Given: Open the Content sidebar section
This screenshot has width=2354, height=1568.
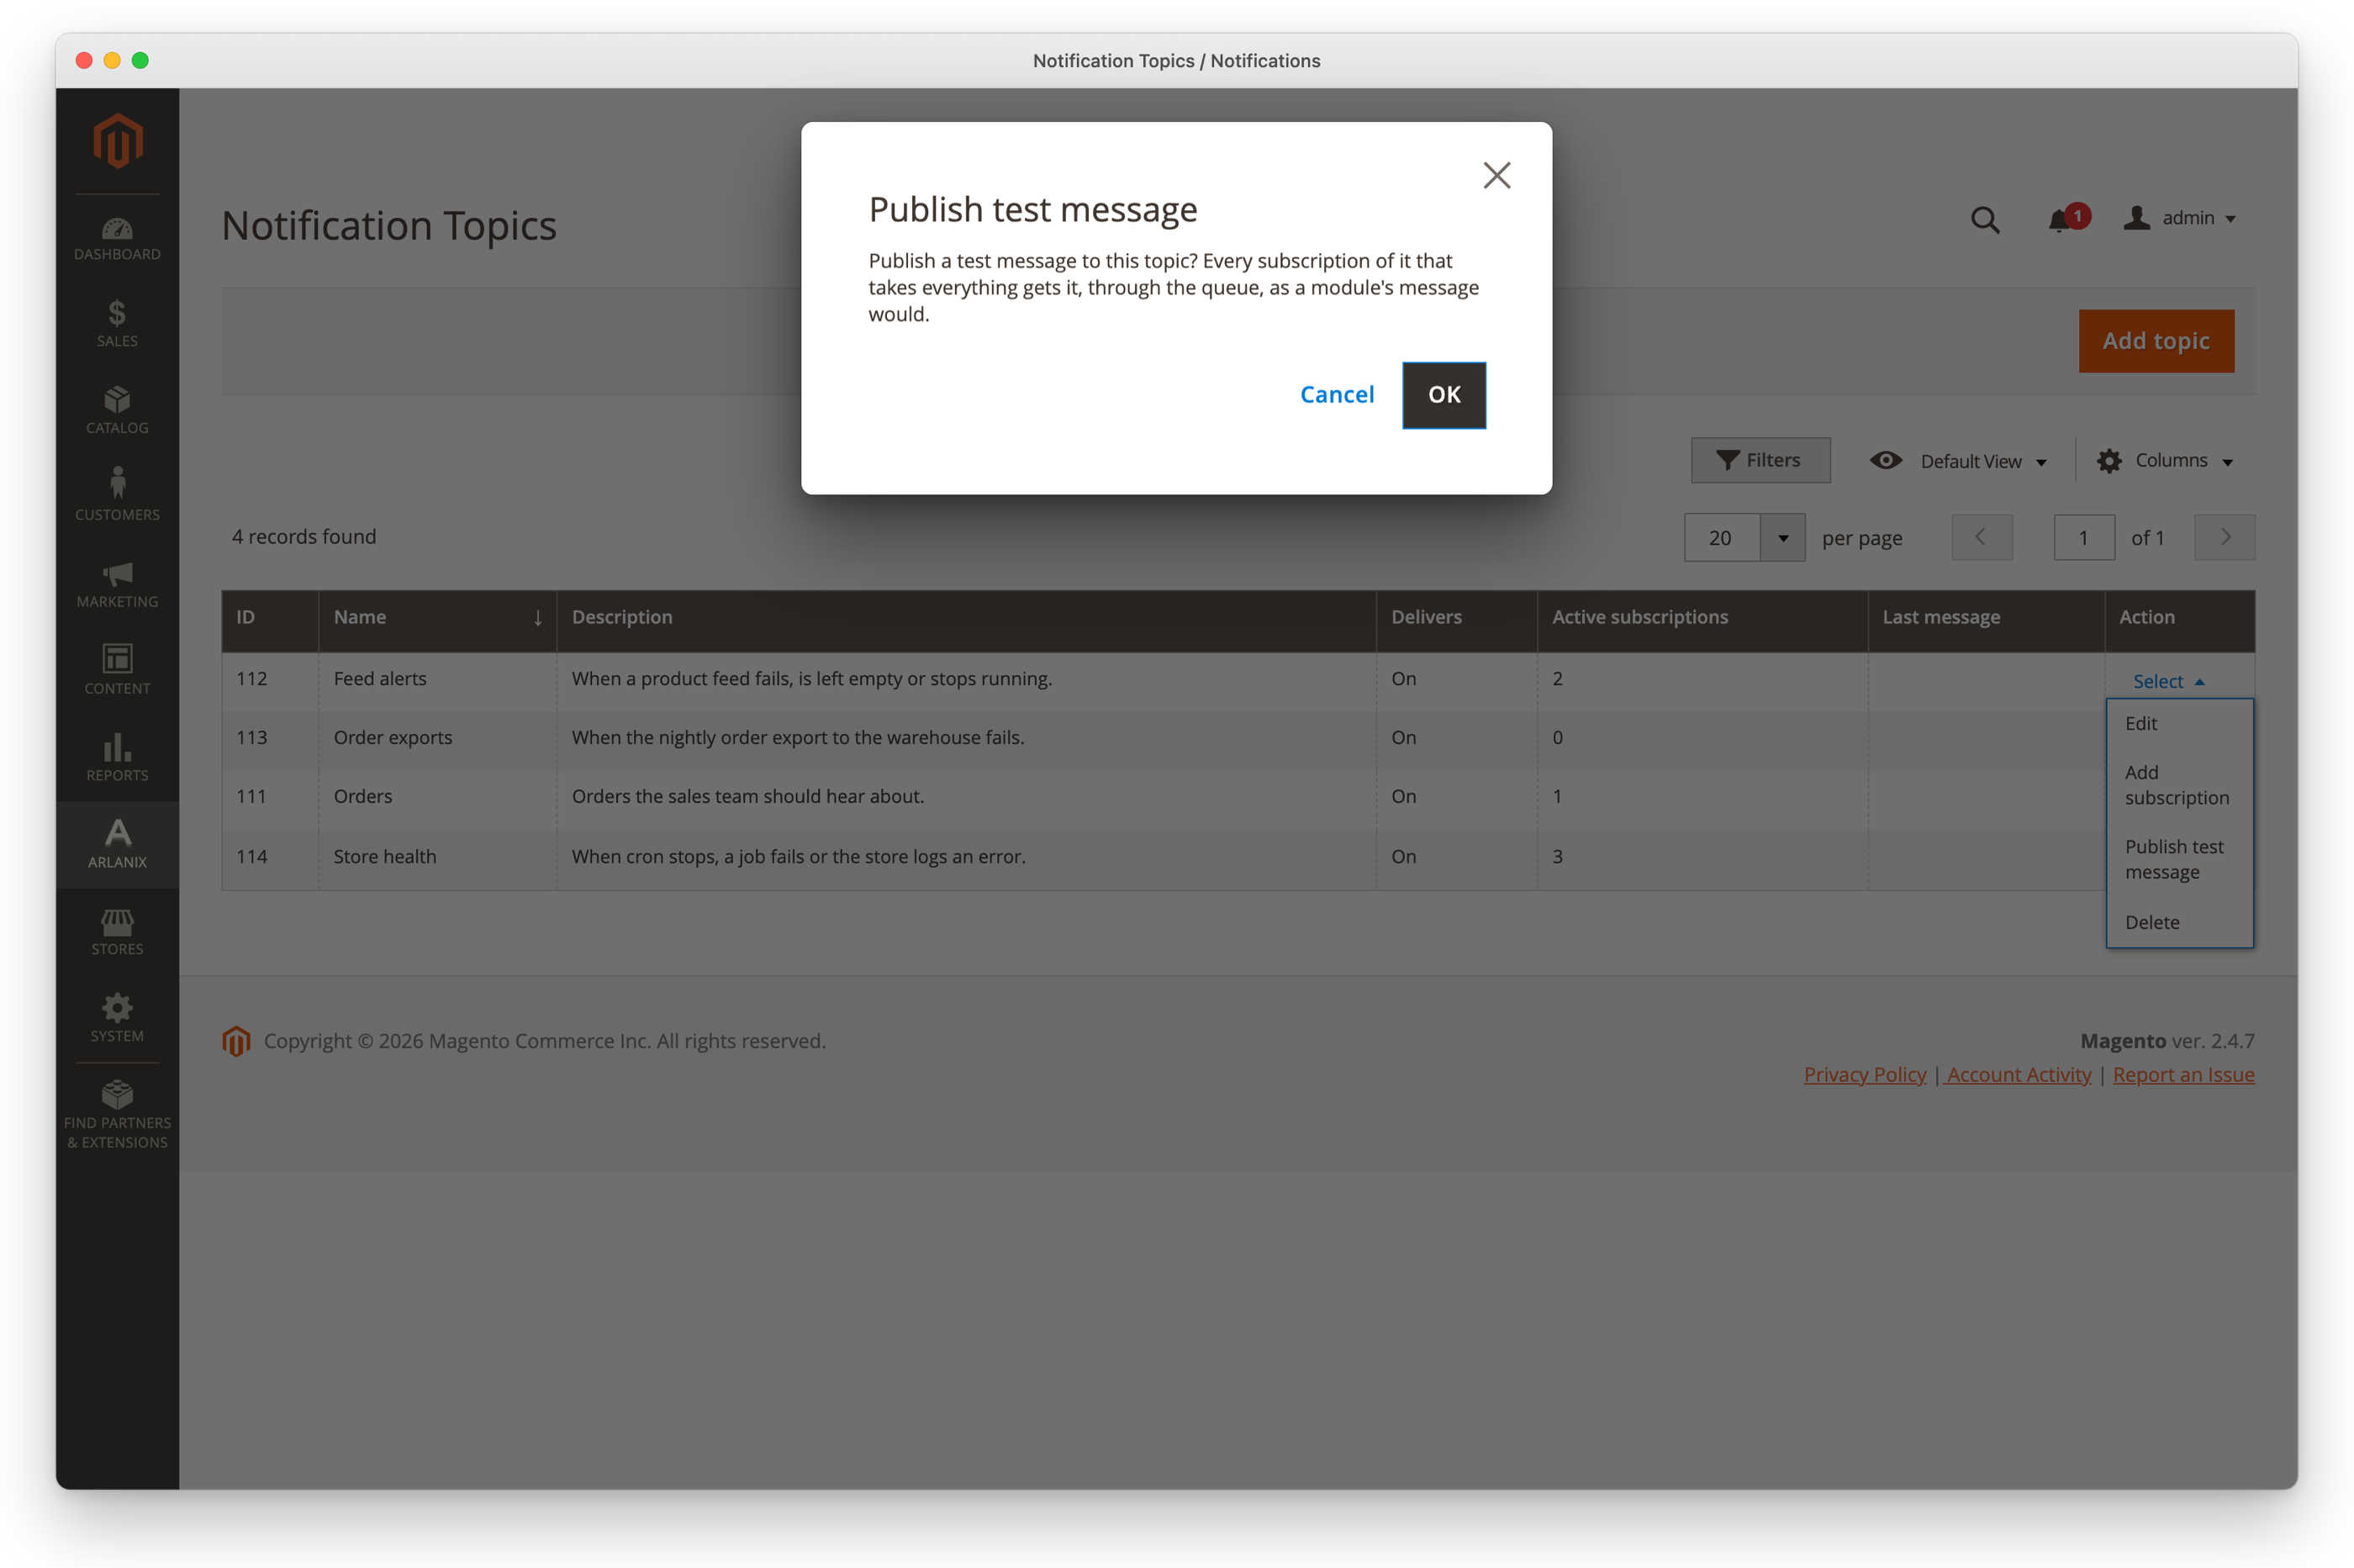Looking at the screenshot, I should 117,670.
